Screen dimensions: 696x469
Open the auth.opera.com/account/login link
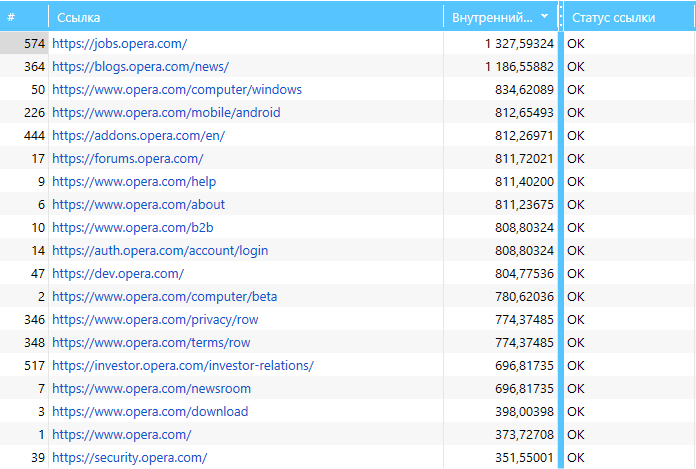point(160,251)
